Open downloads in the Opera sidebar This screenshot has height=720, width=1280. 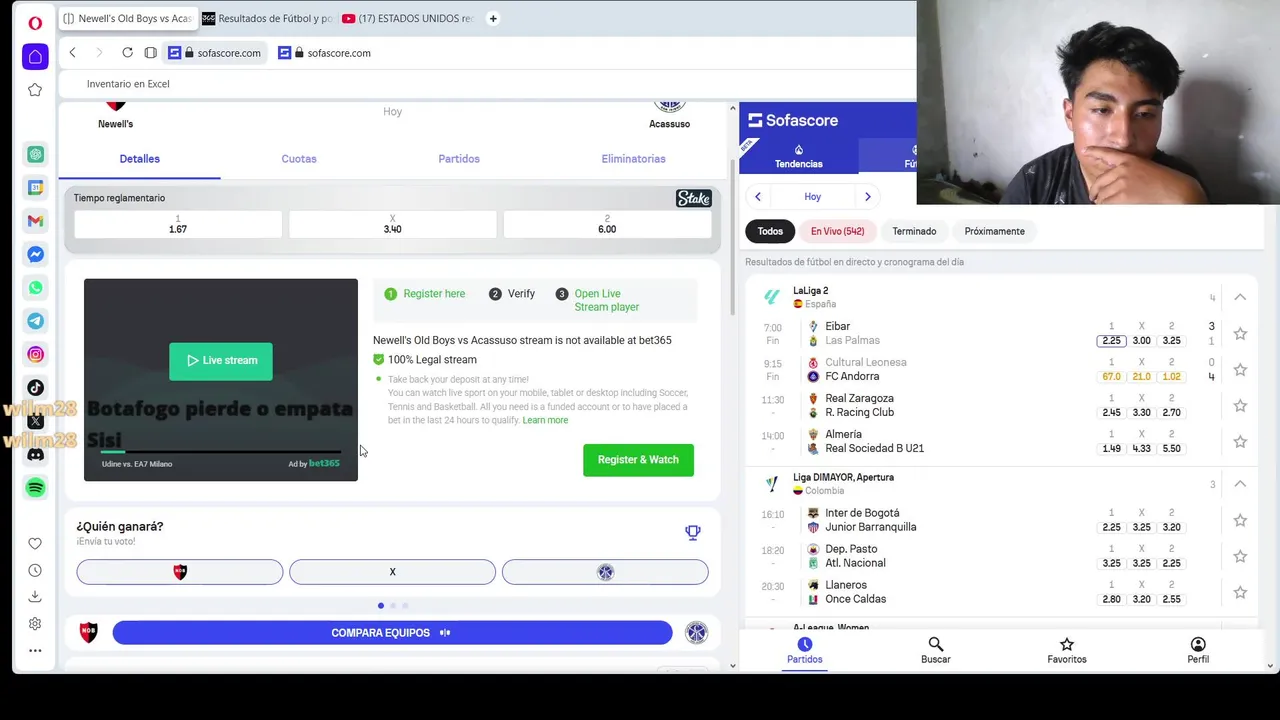tap(35, 597)
